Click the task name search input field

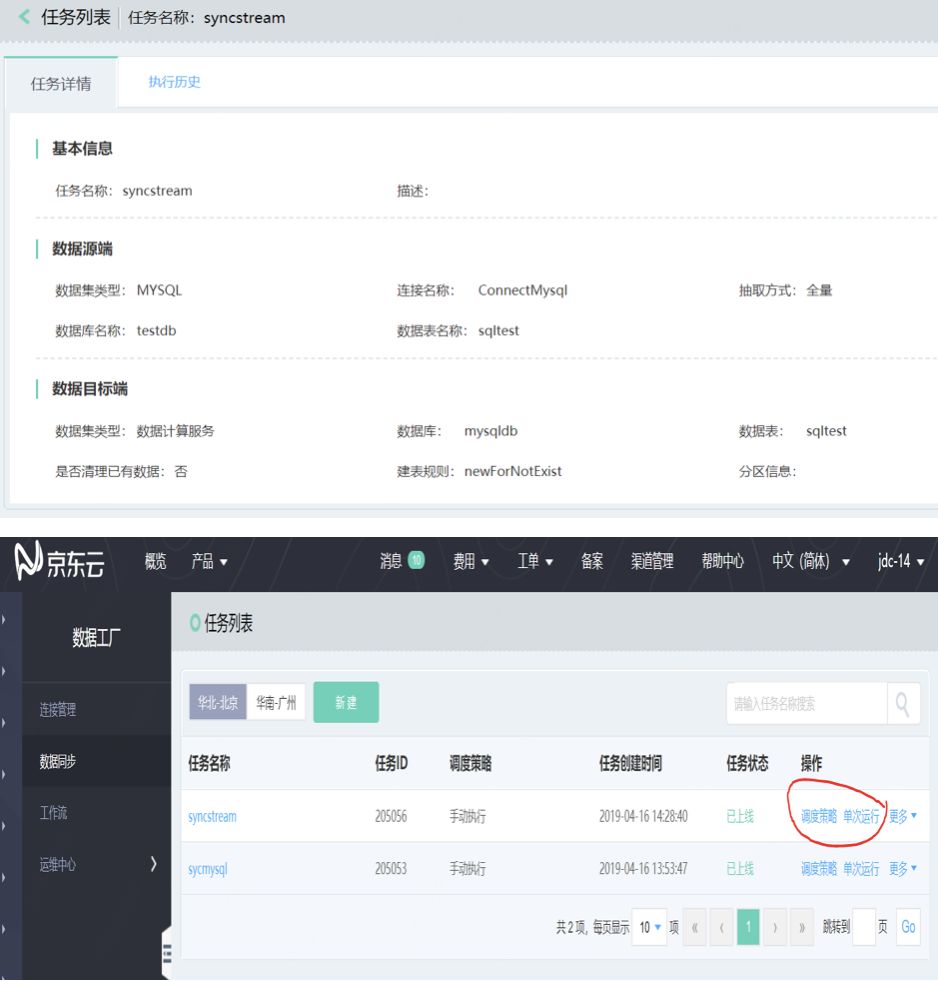[x=807, y=703]
